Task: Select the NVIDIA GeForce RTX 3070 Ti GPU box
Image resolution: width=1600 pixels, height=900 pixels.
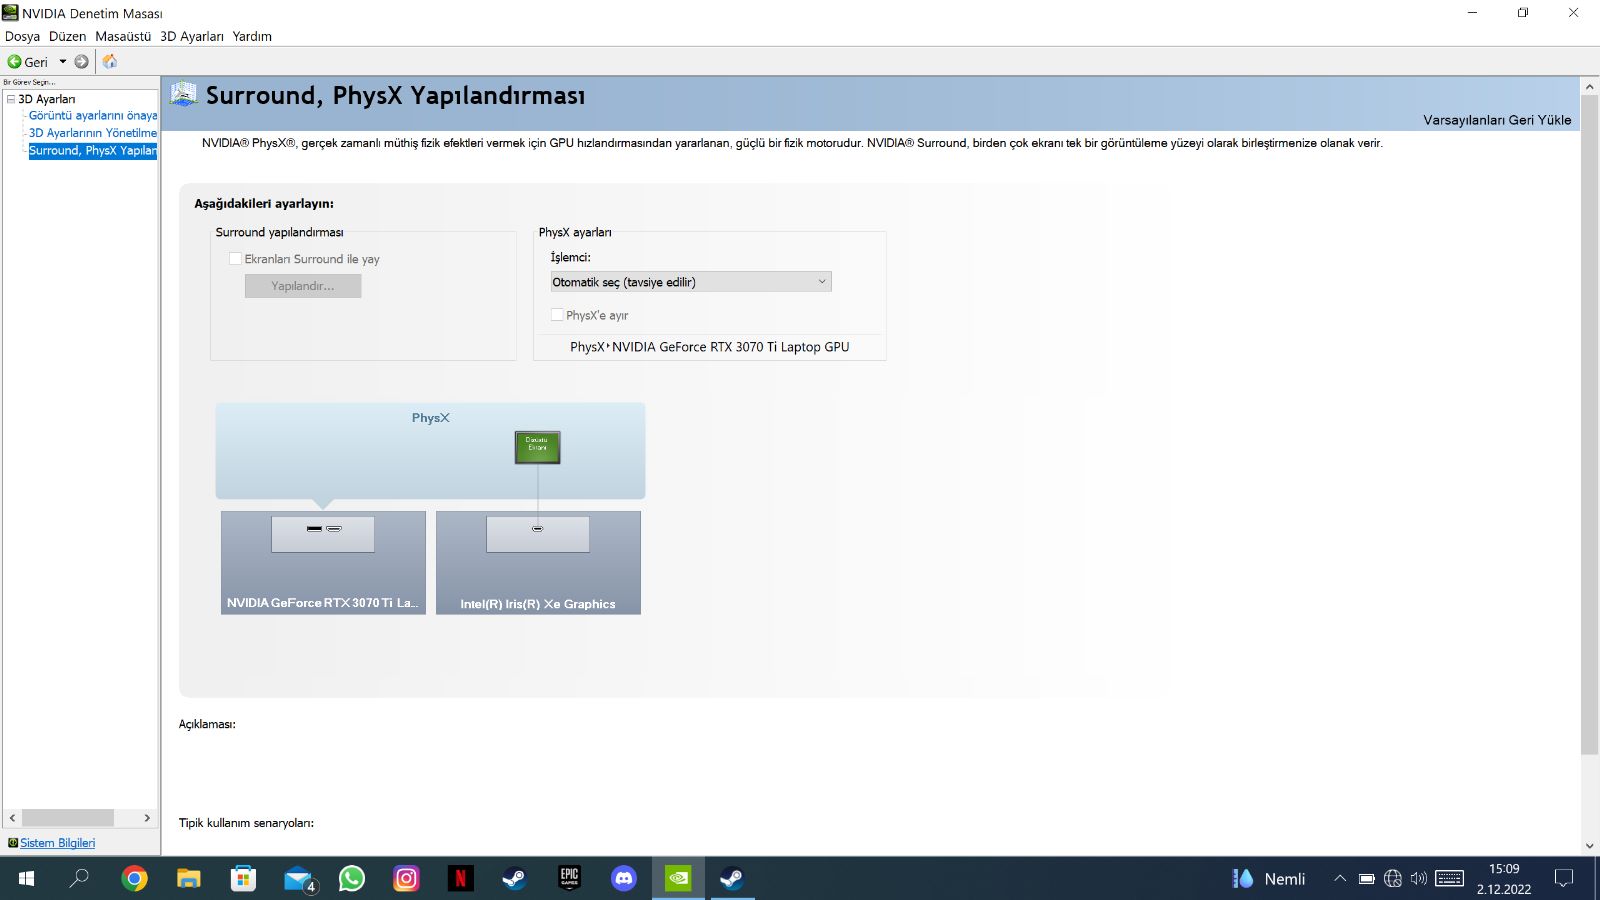Action: point(323,562)
